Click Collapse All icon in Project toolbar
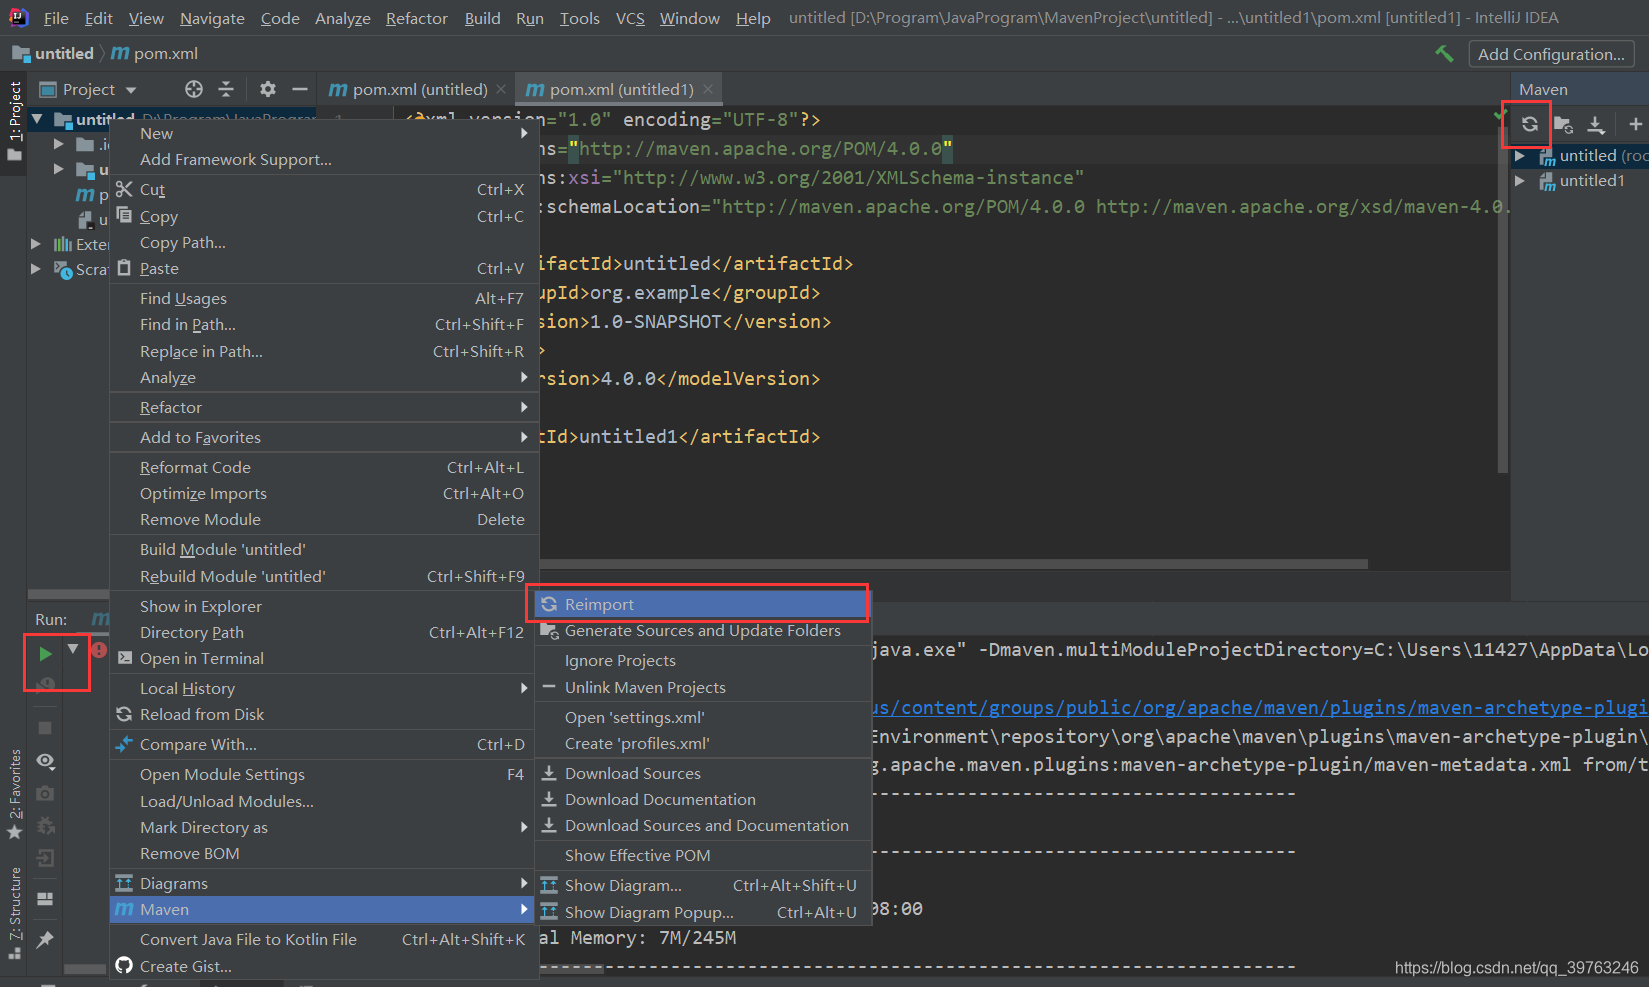1649x987 pixels. (226, 89)
